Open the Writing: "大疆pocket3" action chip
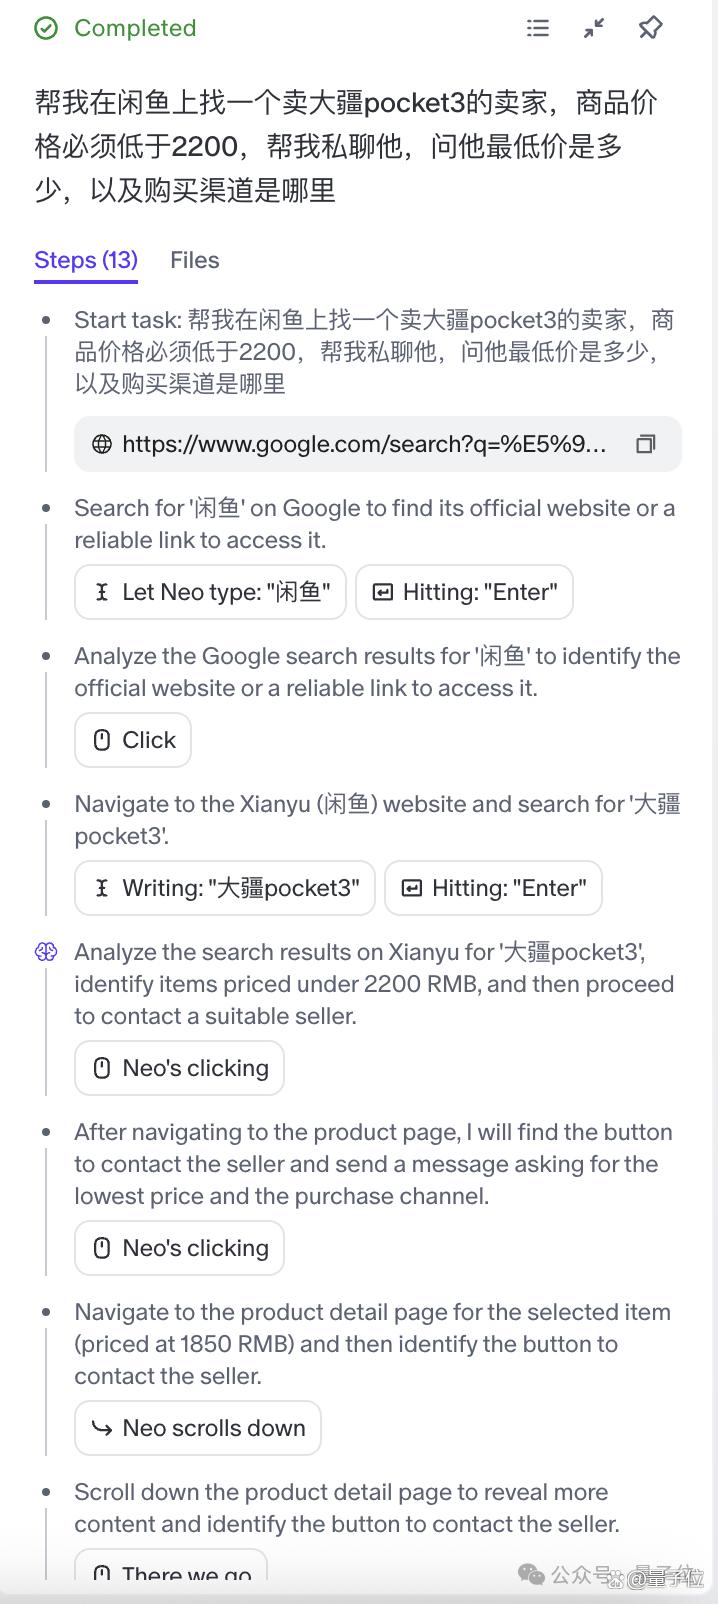 click(x=225, y=888)
